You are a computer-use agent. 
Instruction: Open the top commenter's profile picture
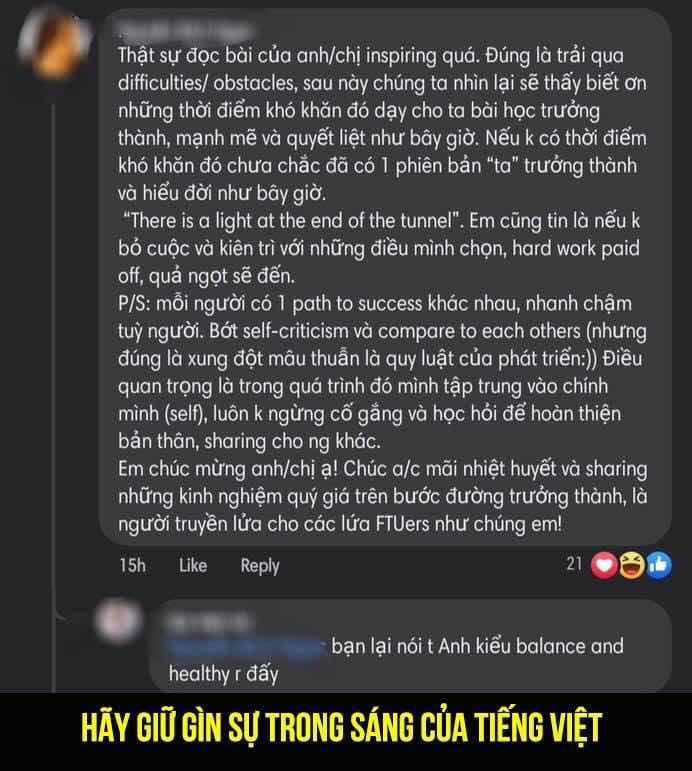pos(53,43)
